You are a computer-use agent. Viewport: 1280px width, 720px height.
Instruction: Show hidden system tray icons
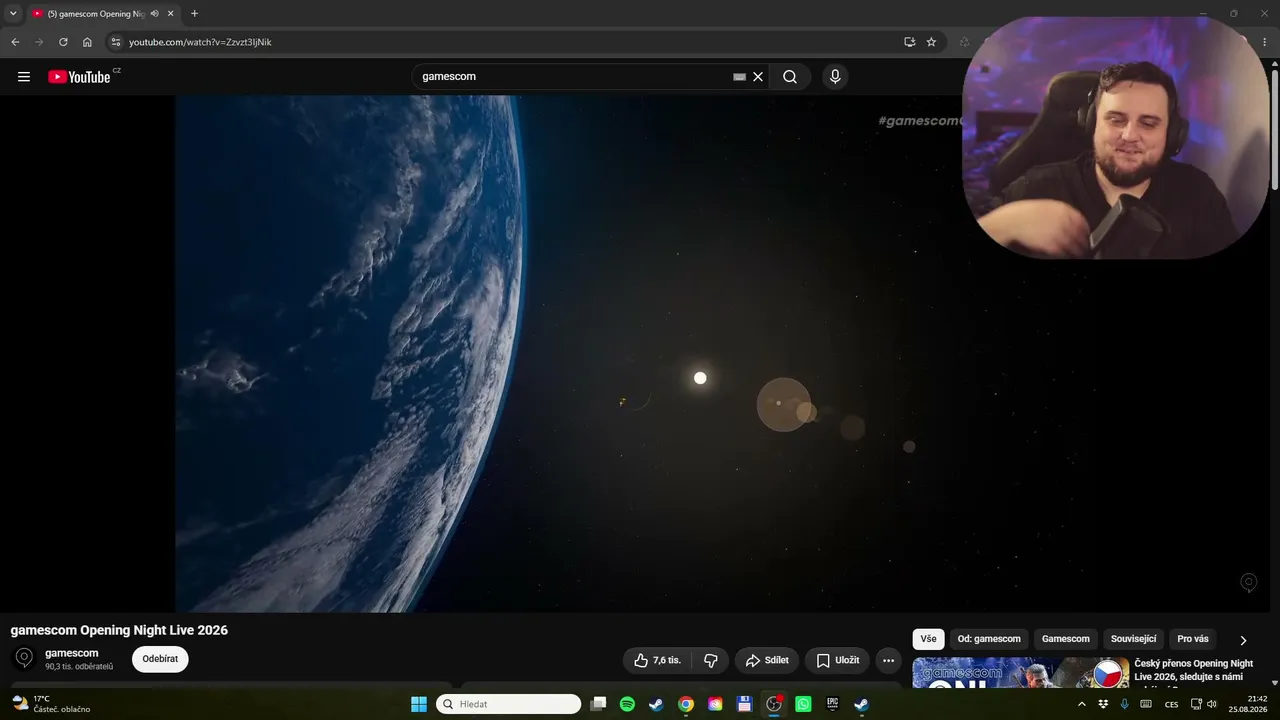(1081, 704)
